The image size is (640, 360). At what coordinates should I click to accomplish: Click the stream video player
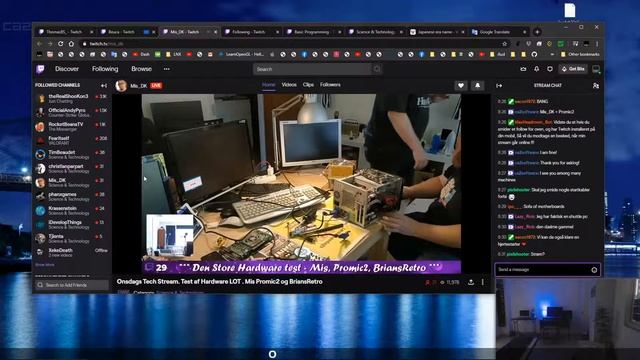(x=301, y=184)
